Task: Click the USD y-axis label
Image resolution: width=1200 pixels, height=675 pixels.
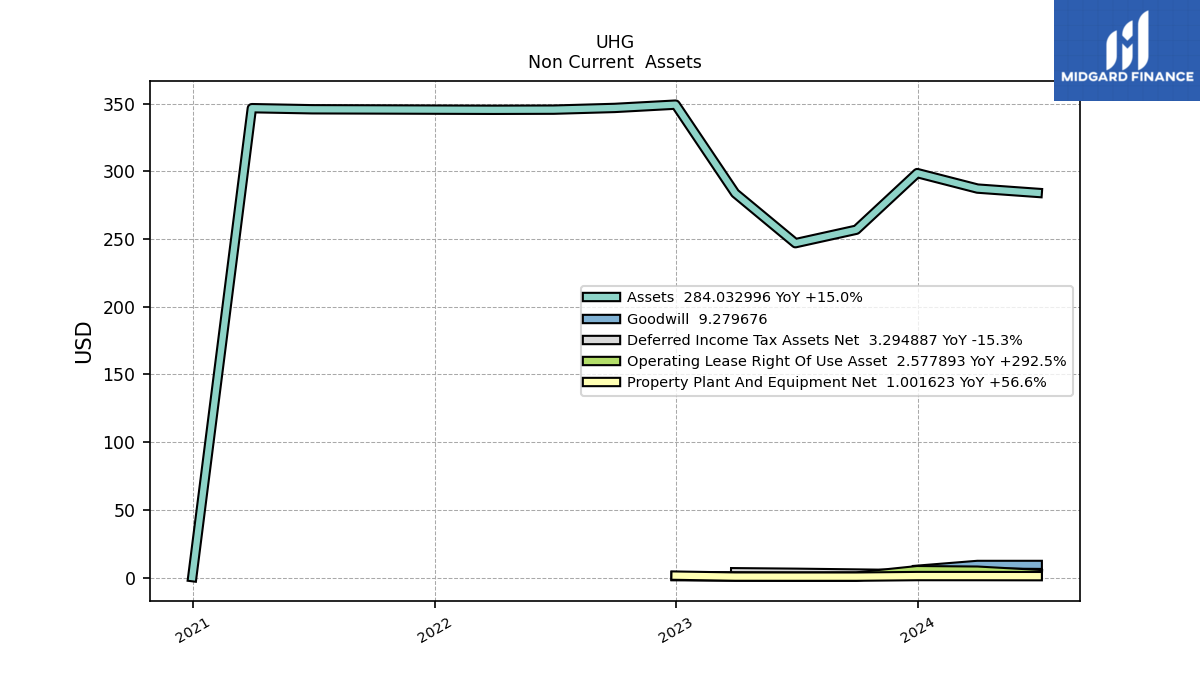Action: point(84,342)
